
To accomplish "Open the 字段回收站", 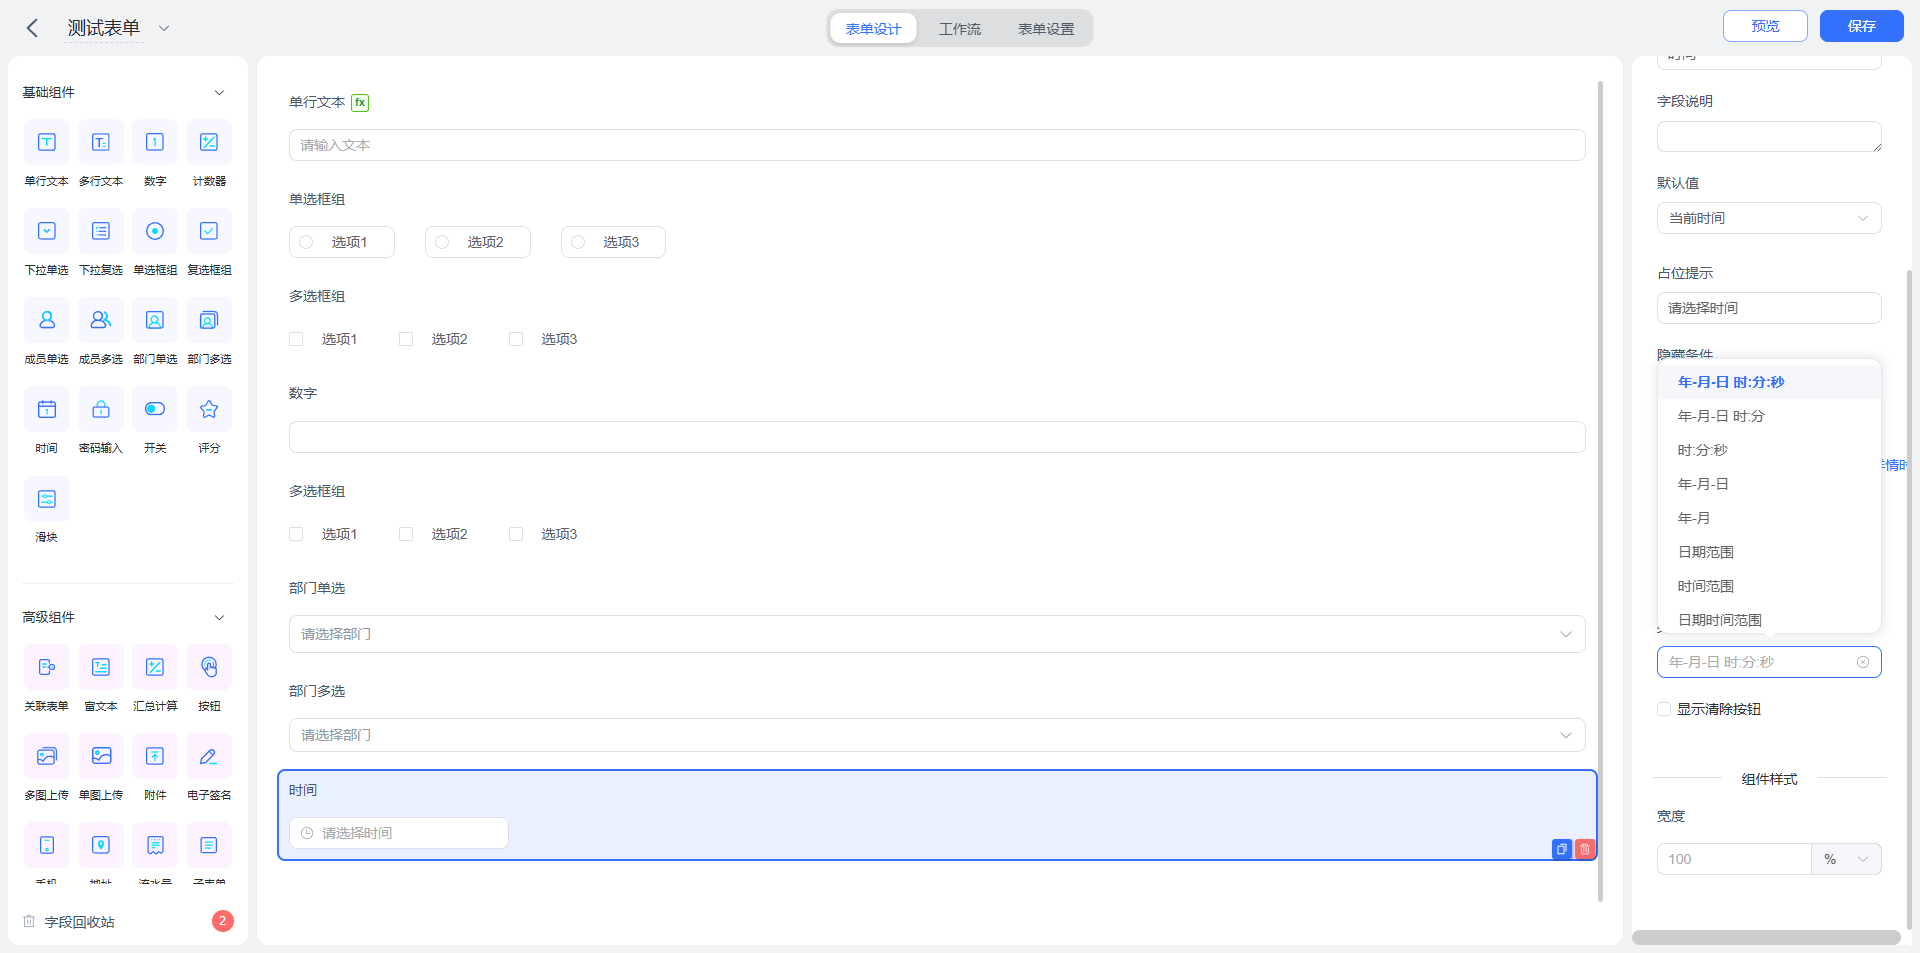I will click(x=79, y=922).
